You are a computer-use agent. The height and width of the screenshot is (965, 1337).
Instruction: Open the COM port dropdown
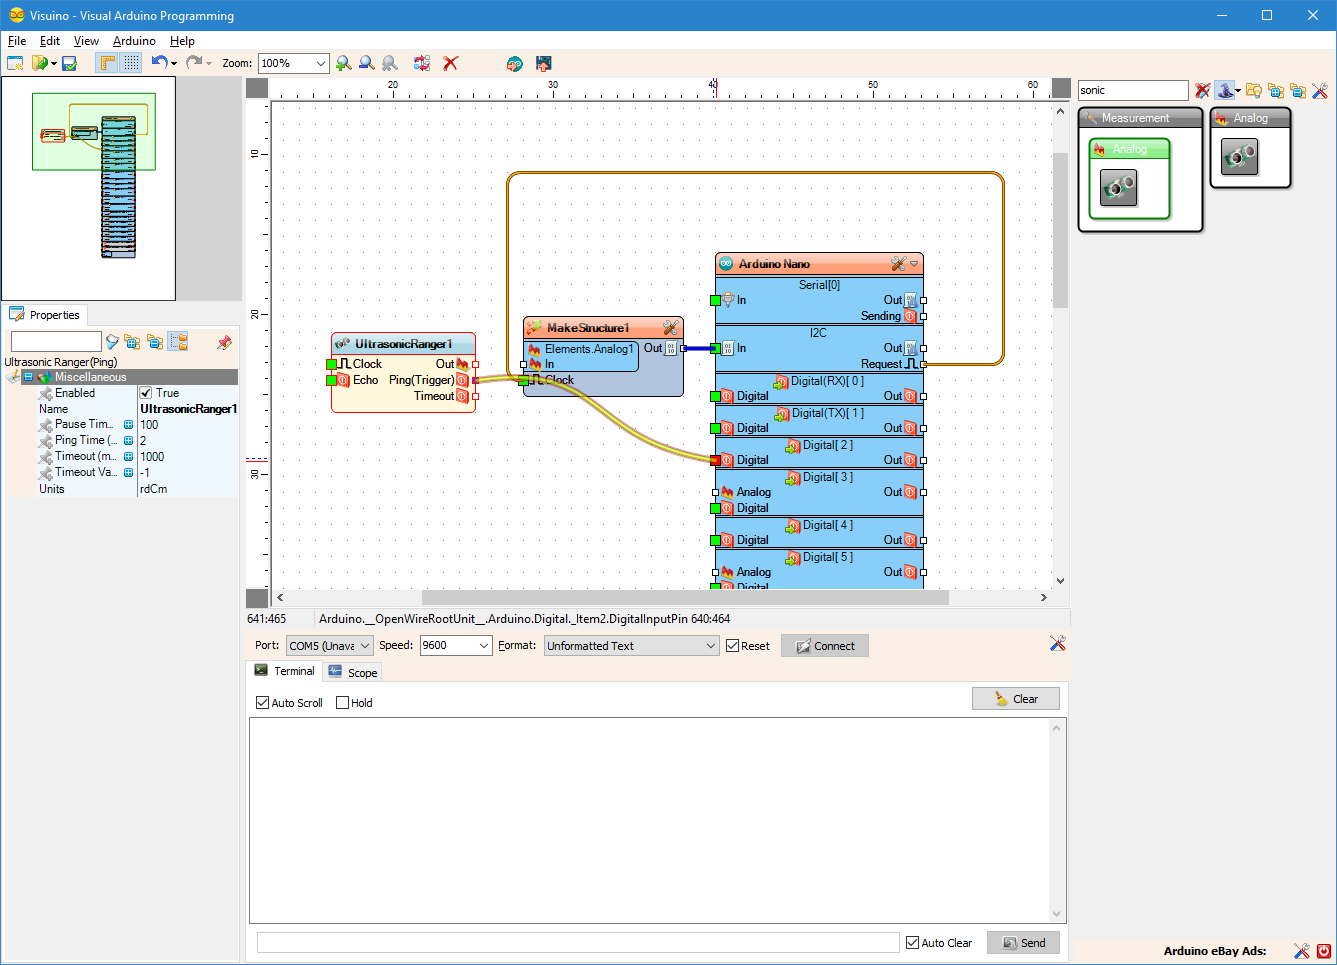pyautogui.click(x=364, y=646)
